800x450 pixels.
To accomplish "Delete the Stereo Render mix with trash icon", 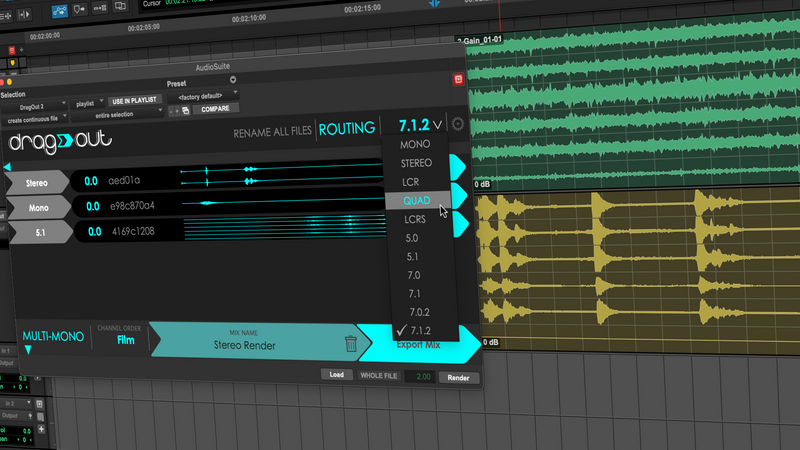I will tap(351, 344).
